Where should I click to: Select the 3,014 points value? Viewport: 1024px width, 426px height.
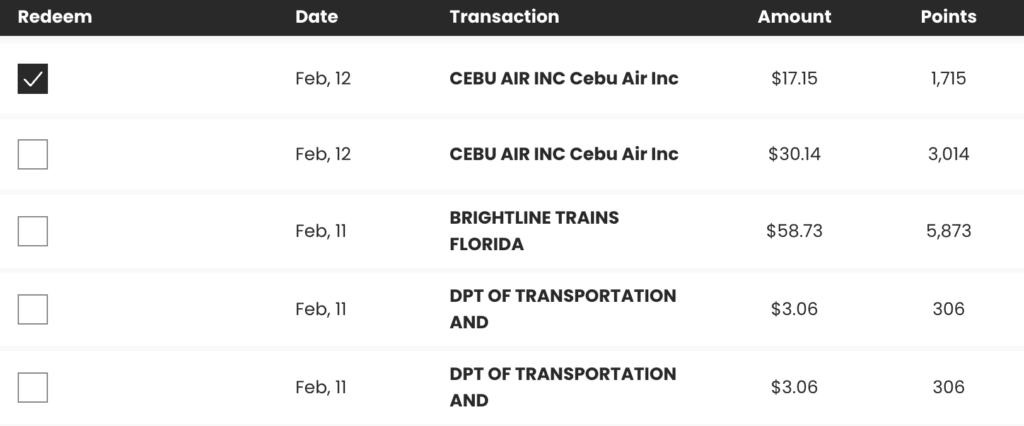click(948, 154)
